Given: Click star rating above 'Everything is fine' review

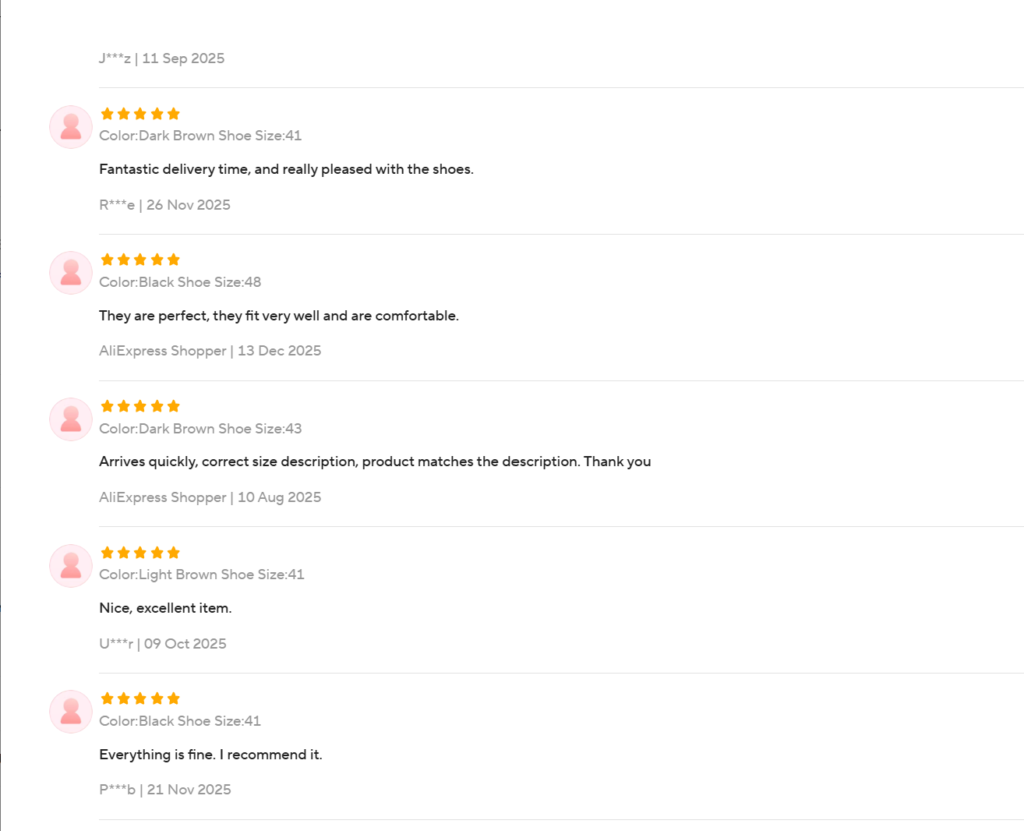Looking at the screenshot, I should tap(140, 699).
